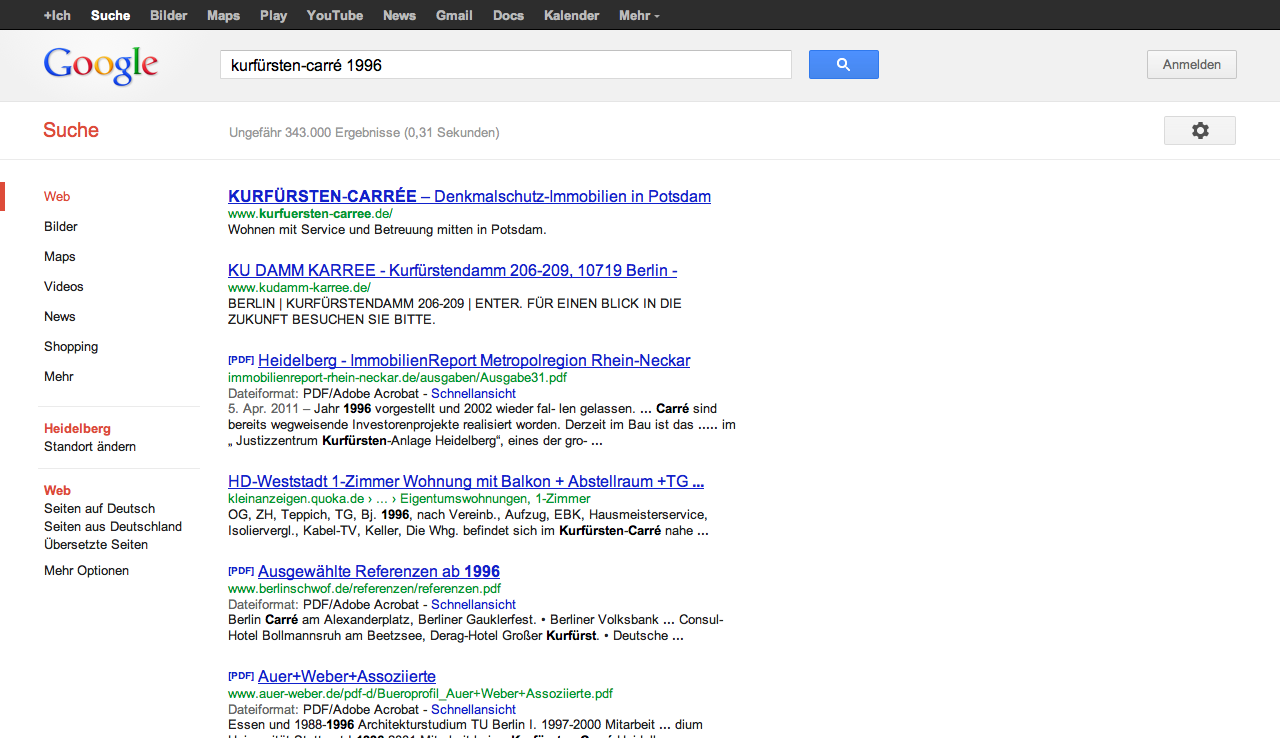Viewport: 1280px width, 738px height.
Task: Open Docs in the top bar
Action: [508, 15]
